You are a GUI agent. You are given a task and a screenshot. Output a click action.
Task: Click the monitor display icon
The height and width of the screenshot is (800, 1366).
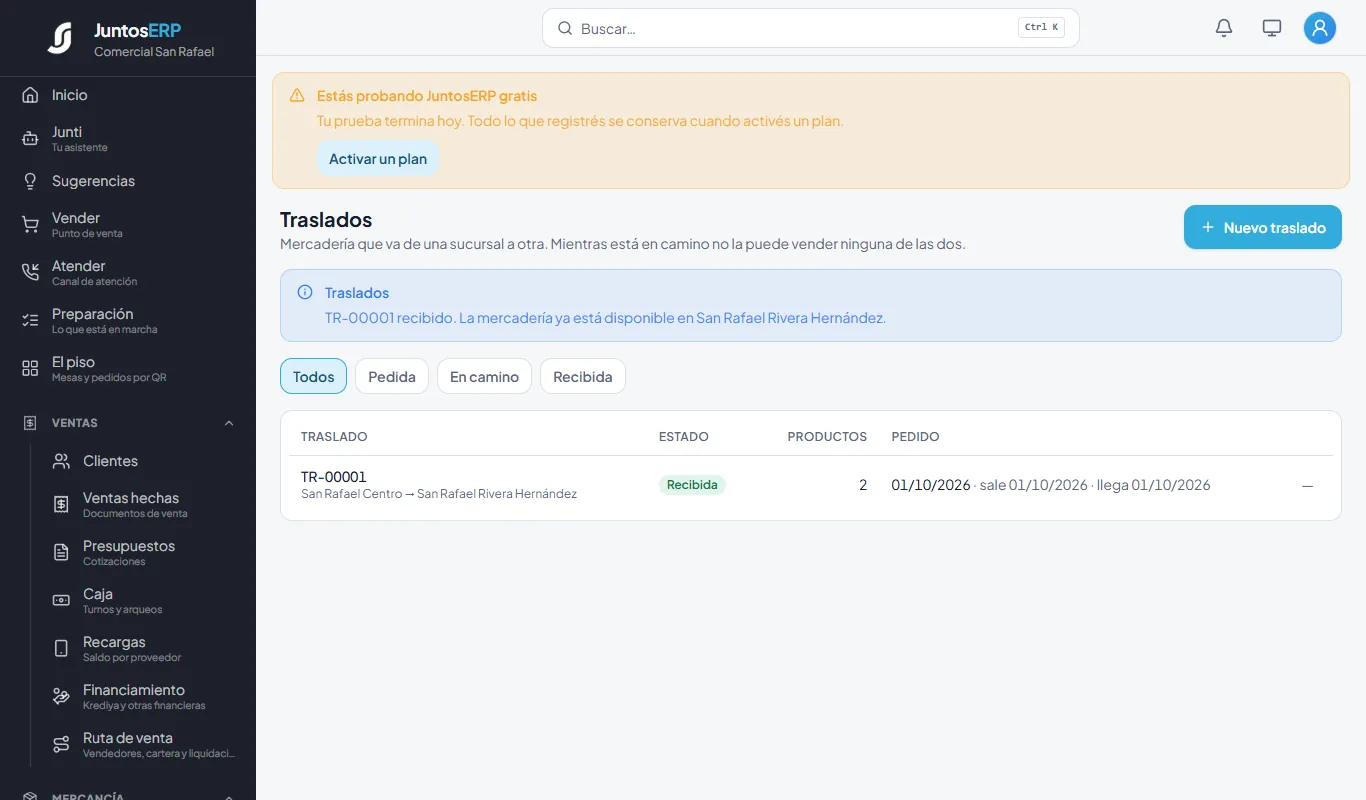point(1272,28)
